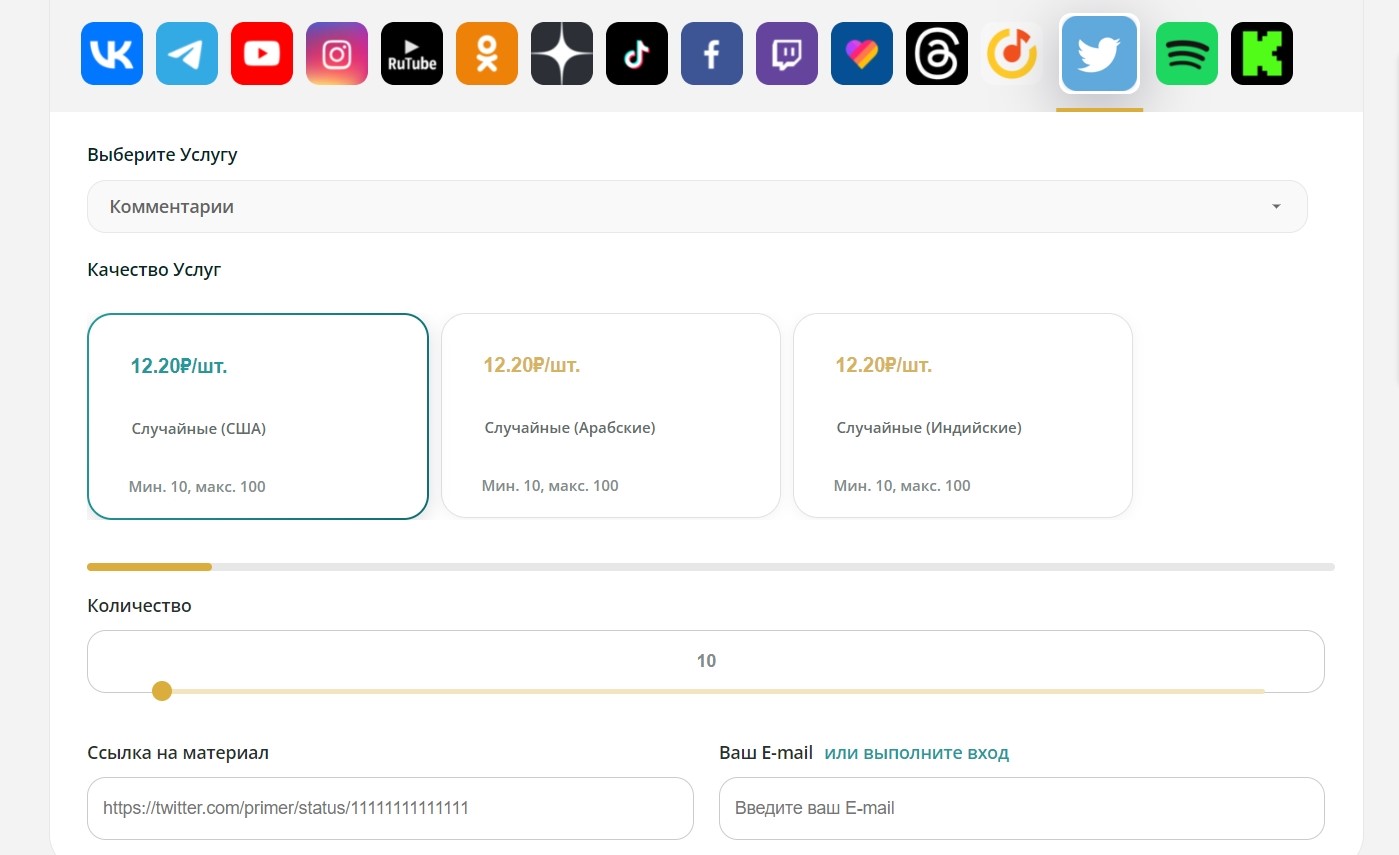Click the Выберите Услугу label

[x=163, y=155]
